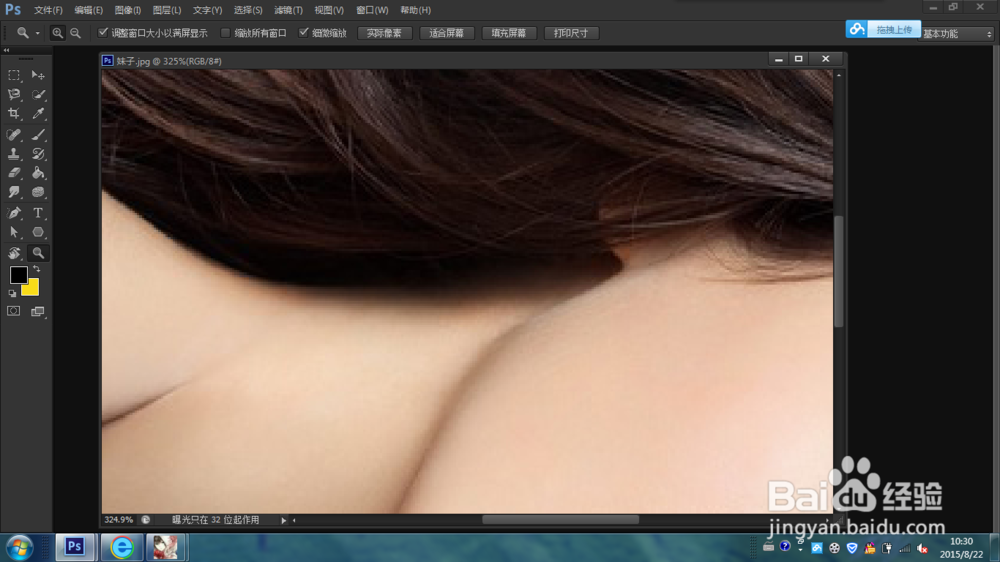Screen dimensions: 1000x562
Task: Select the History Brush tool
Action: [38, 154]
